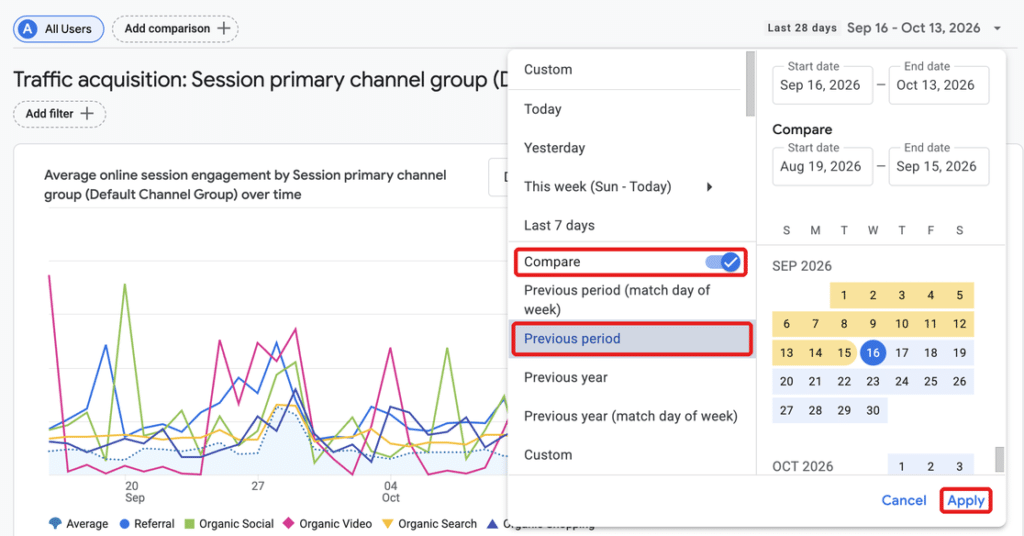Select September 26 in the calendar
Image resolution: width=1024 pixels, height=536 pixels.
tap(959, 382)
